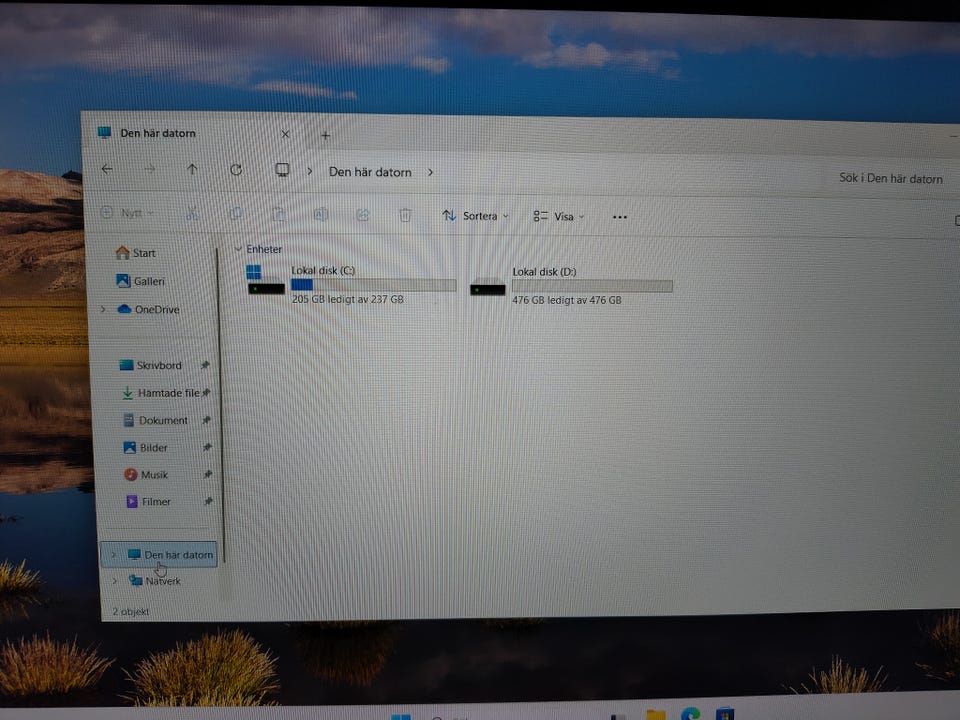The width and height of the screenshot is (960, 720).
Task: Add a new tab with plus button
Action: 326,135
